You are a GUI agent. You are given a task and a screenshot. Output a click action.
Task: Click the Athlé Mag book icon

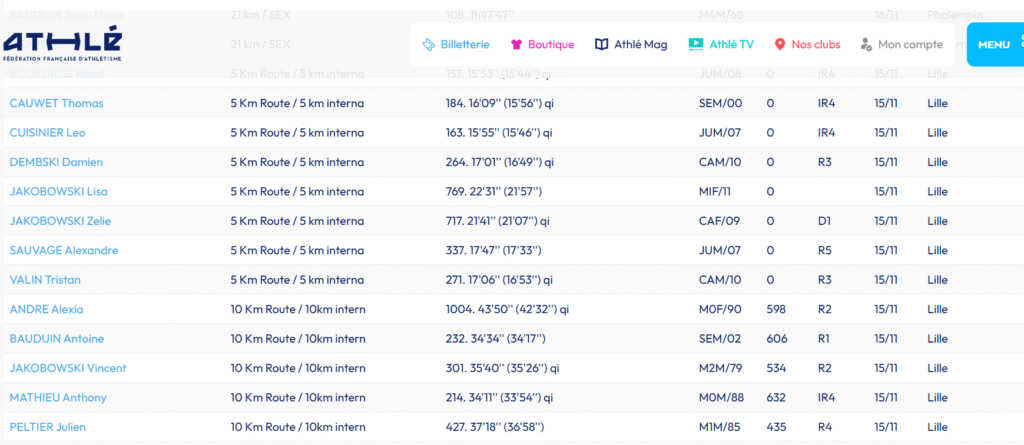[602, 45]
